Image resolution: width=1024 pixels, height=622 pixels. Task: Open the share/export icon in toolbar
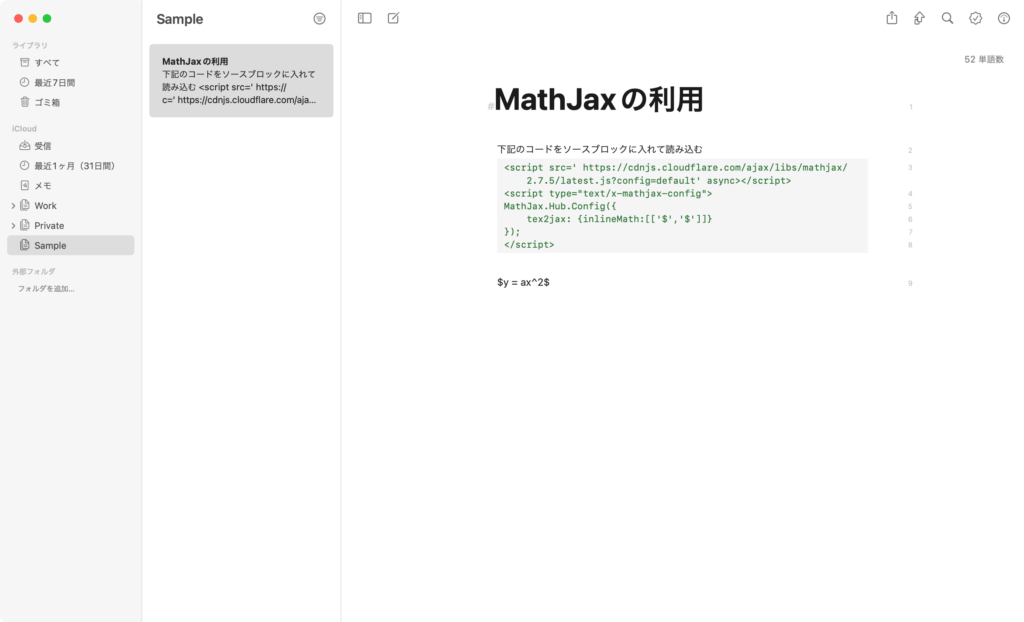(x=891, y=18)
